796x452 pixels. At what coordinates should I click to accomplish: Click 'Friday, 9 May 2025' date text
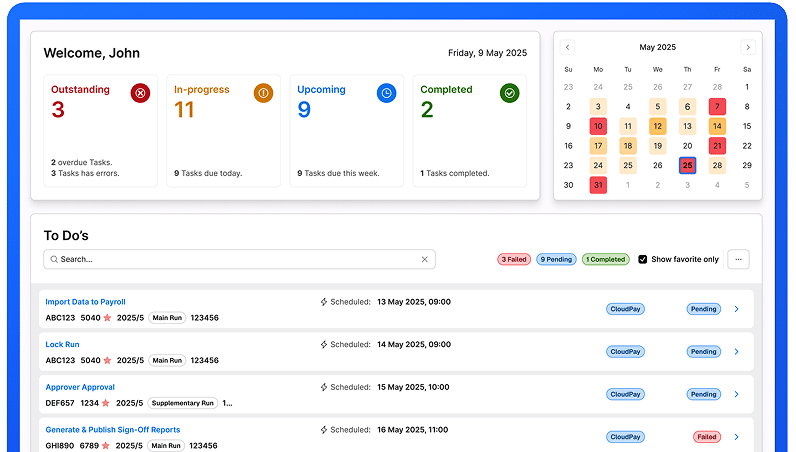[x=487, y=53]
